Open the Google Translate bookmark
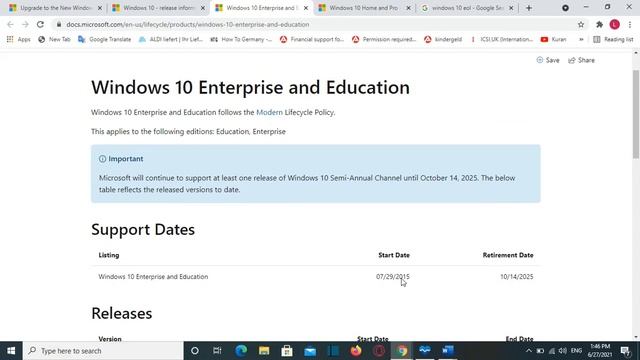The height and width of the screenshot is (360, 640). tap(105, 39)
